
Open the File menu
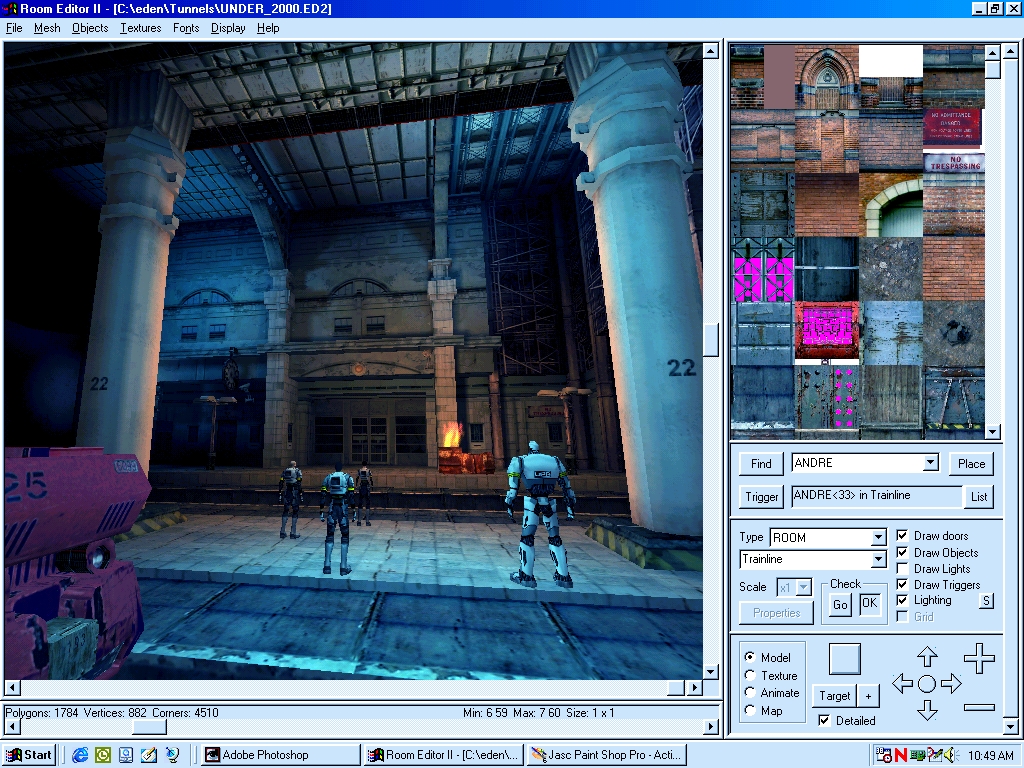pos(14,28)
